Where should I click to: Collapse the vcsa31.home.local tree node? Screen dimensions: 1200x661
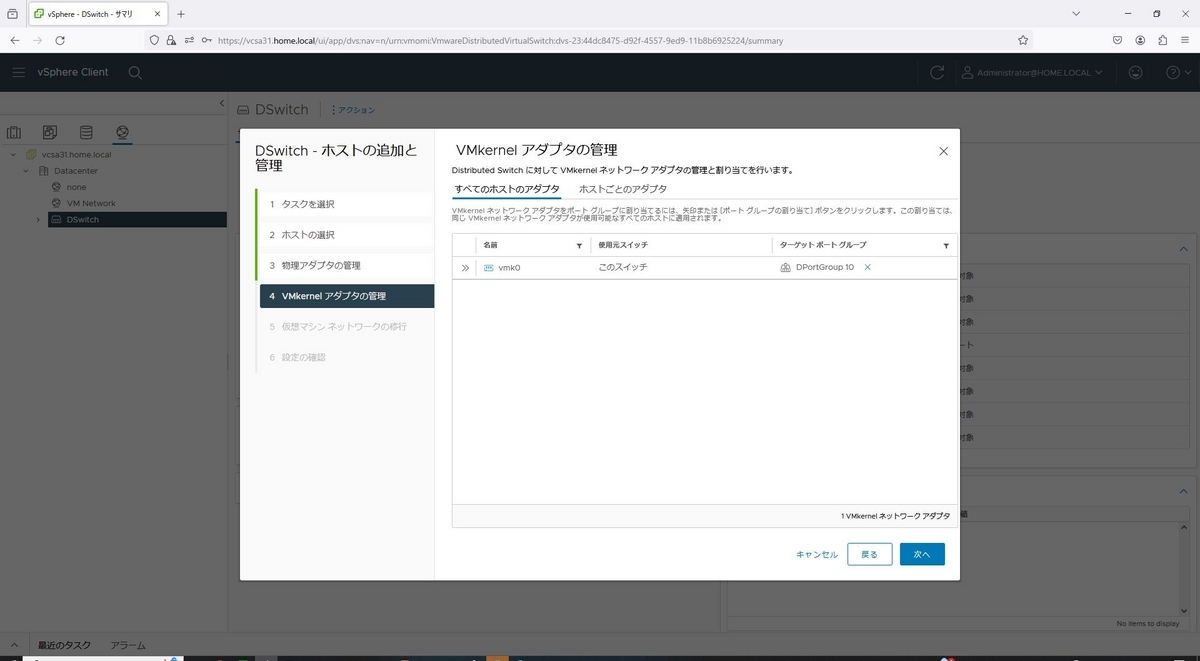pyautogui.click(x=14, y=155)
